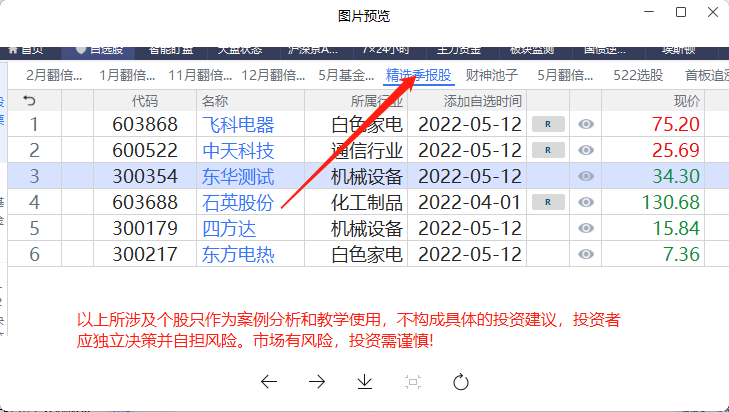Open the 522选股 tab
This screenshot has height=412, width=729.
(x=638, y=75)
